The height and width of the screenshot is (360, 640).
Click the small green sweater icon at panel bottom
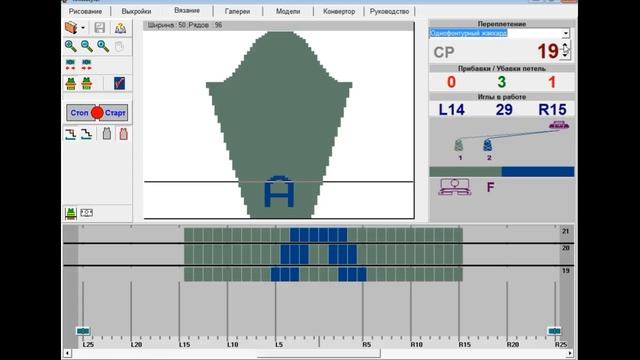[71, 213]
